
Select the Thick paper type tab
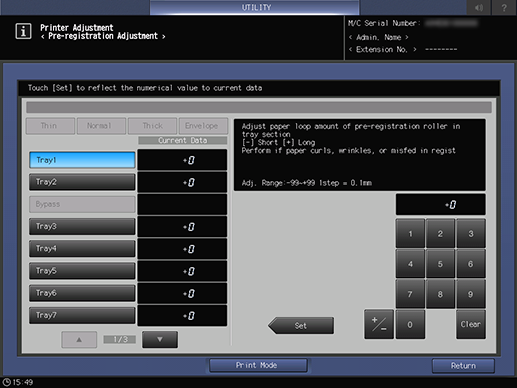[152, 126]
